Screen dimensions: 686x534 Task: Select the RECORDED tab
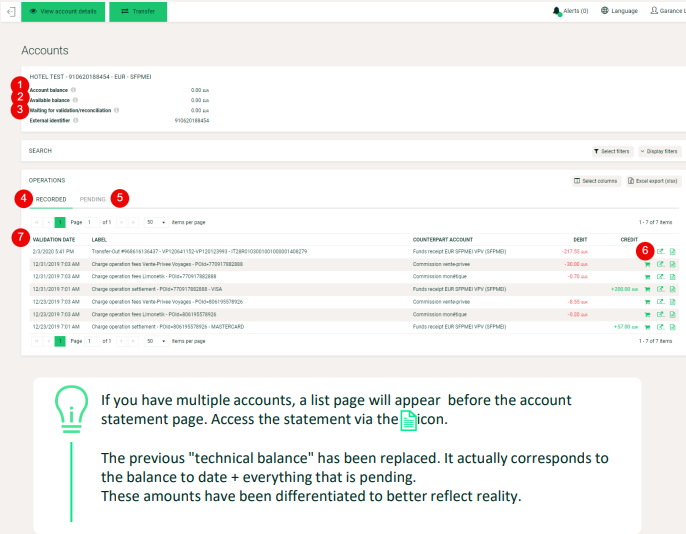pos(51,199)
